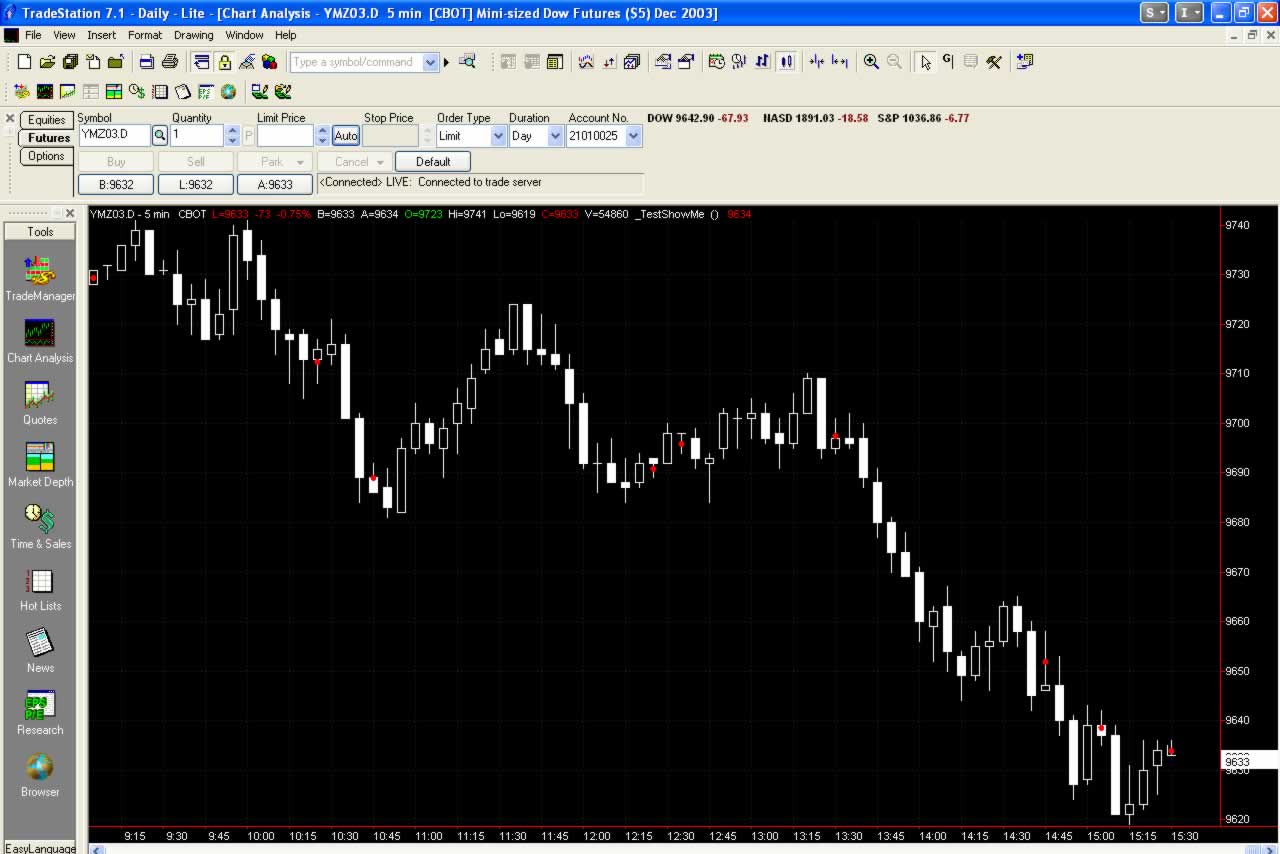Launch the Browser from the sidebar
Screen dimensions: 1280x854
[40, 774]
